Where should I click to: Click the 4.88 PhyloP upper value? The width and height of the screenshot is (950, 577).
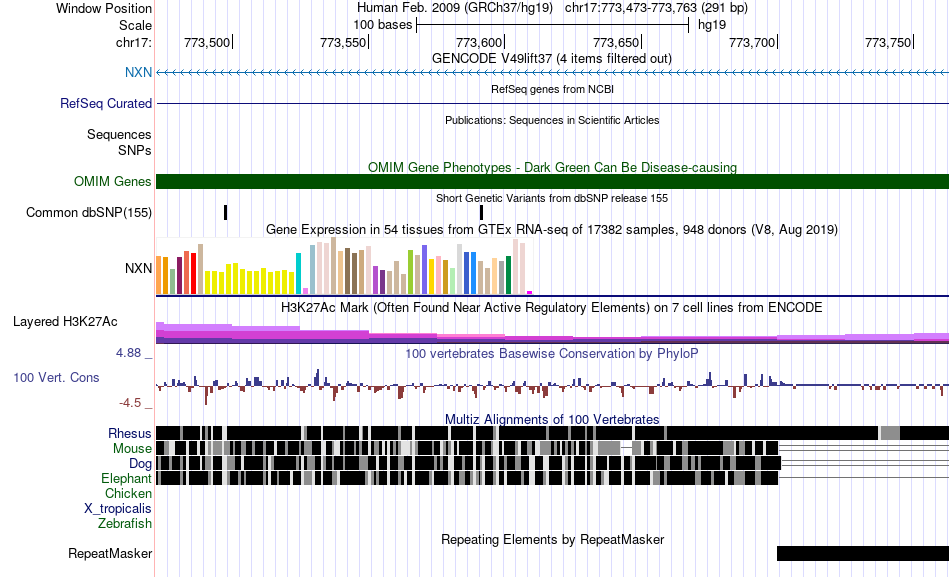tap(128, 353)
